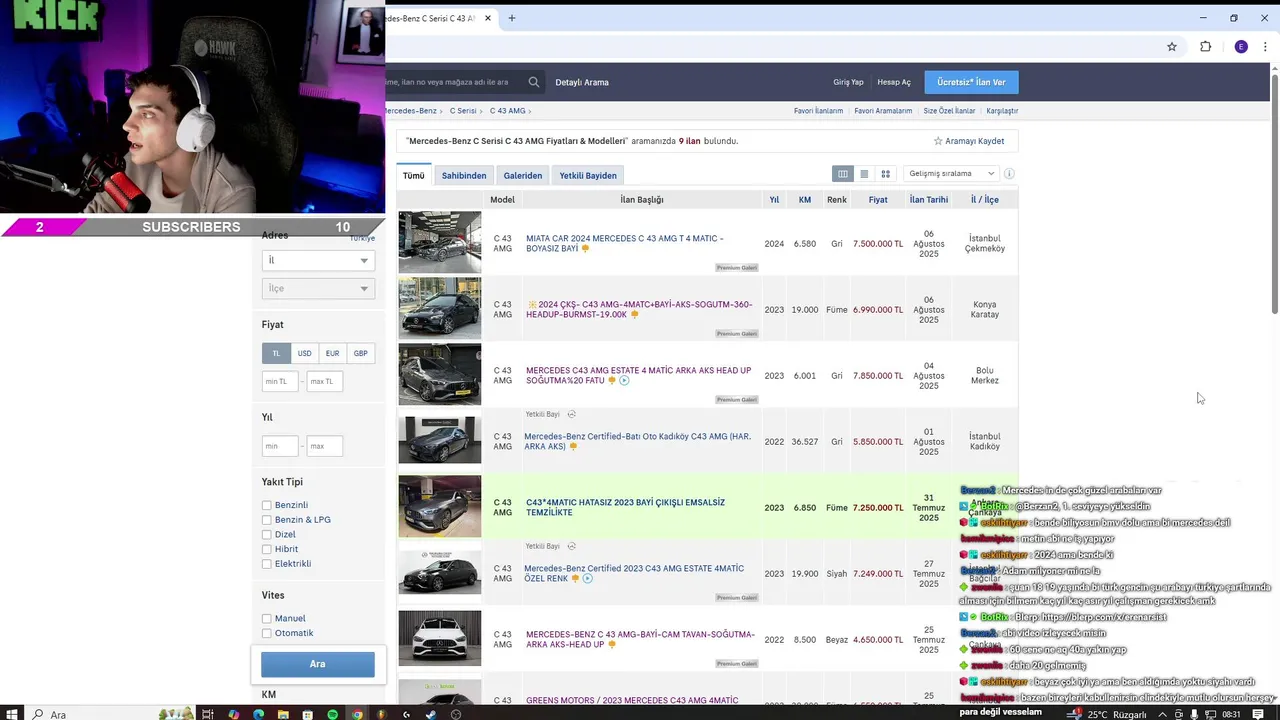Close the Mercedes-Benz C Serisi C 43 tab

coord(488,18)
